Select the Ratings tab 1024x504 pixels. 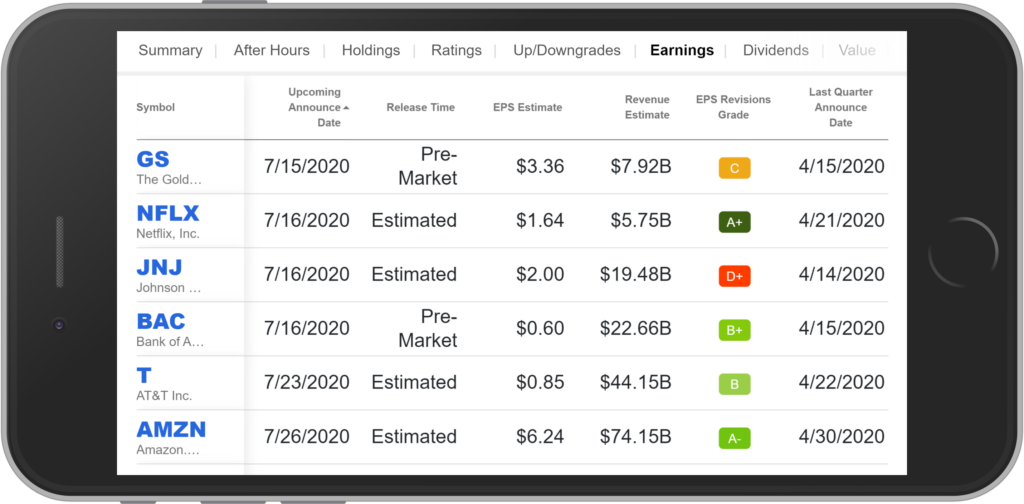click(x=456, y=50)
